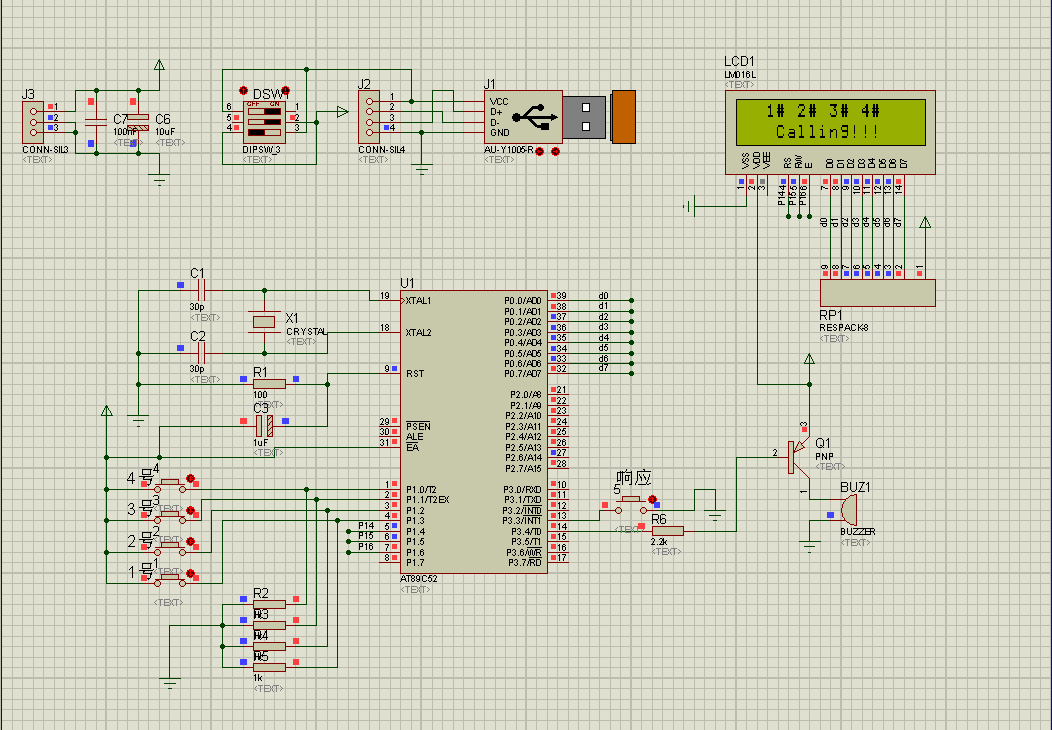Toggle DSW1 switch row between pins 5 and 2
The width and height of the screenshot is (1052, 730).
(x=264, y=122)
